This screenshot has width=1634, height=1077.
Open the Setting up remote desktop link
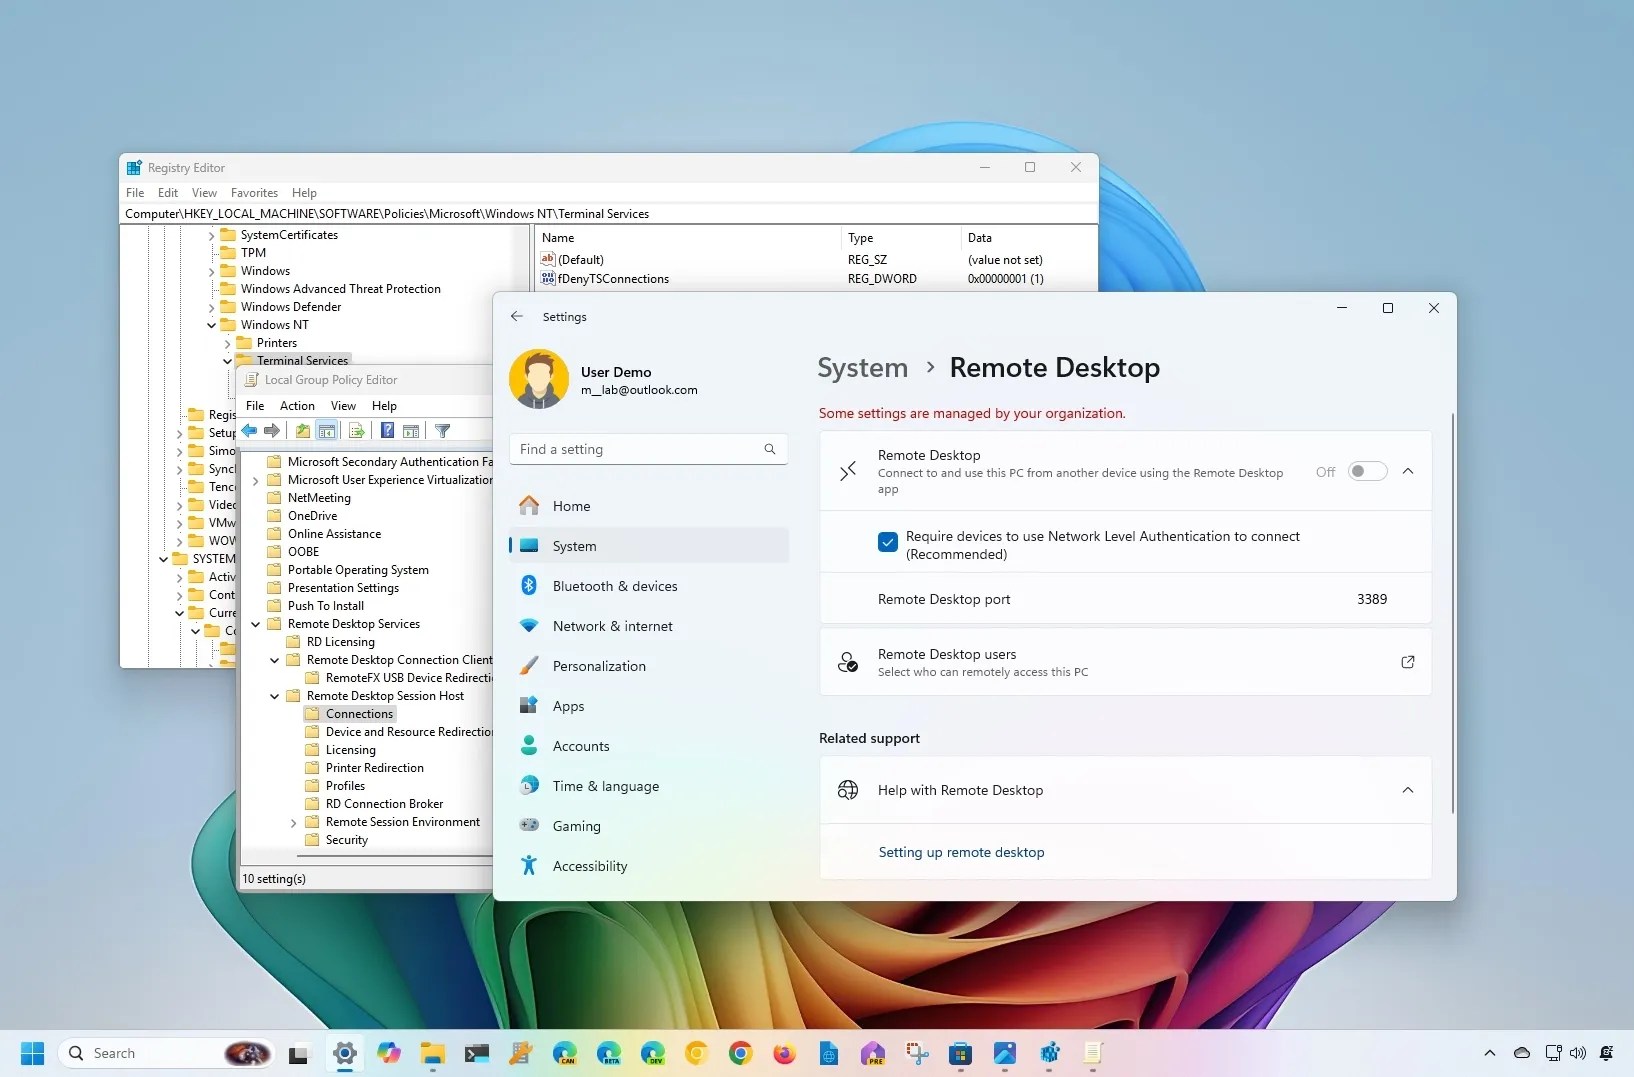pos(961,852)
